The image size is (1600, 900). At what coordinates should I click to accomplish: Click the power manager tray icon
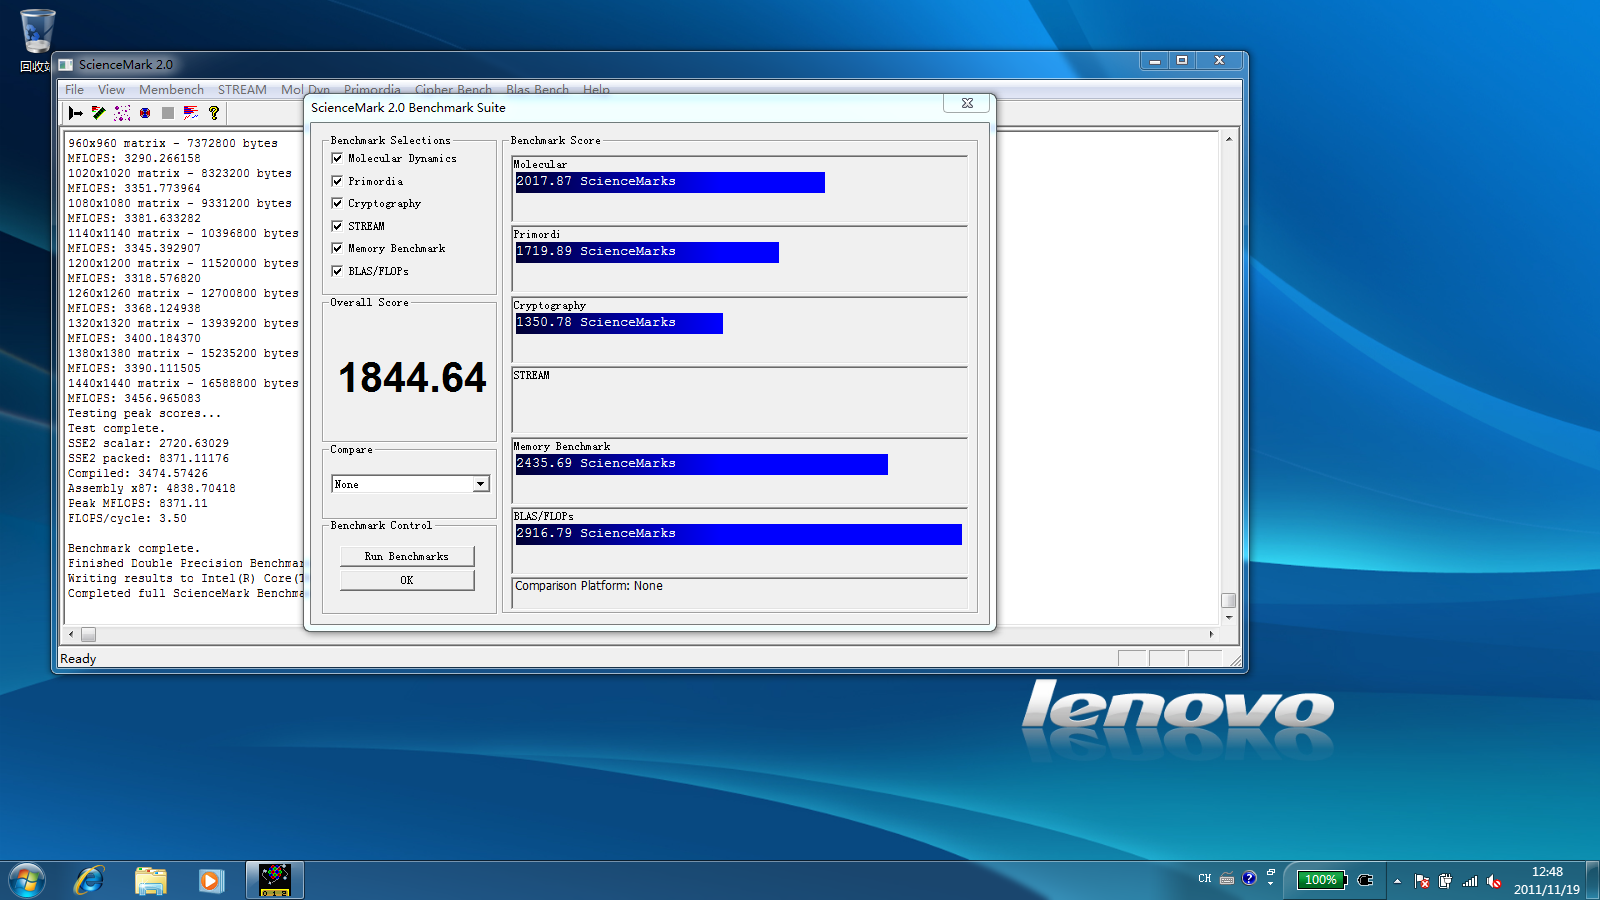1445,881
